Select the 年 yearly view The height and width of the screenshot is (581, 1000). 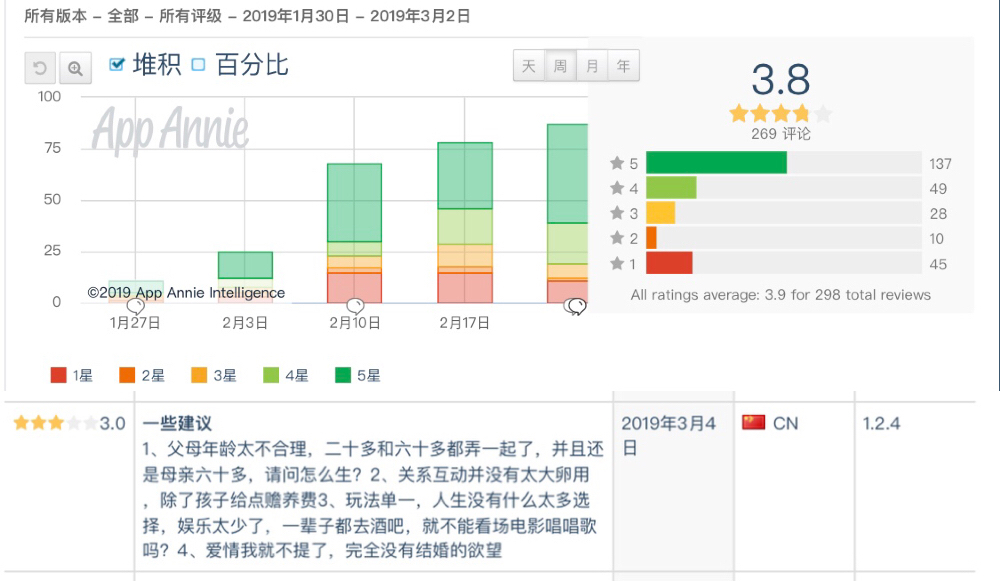pos(623,66)
